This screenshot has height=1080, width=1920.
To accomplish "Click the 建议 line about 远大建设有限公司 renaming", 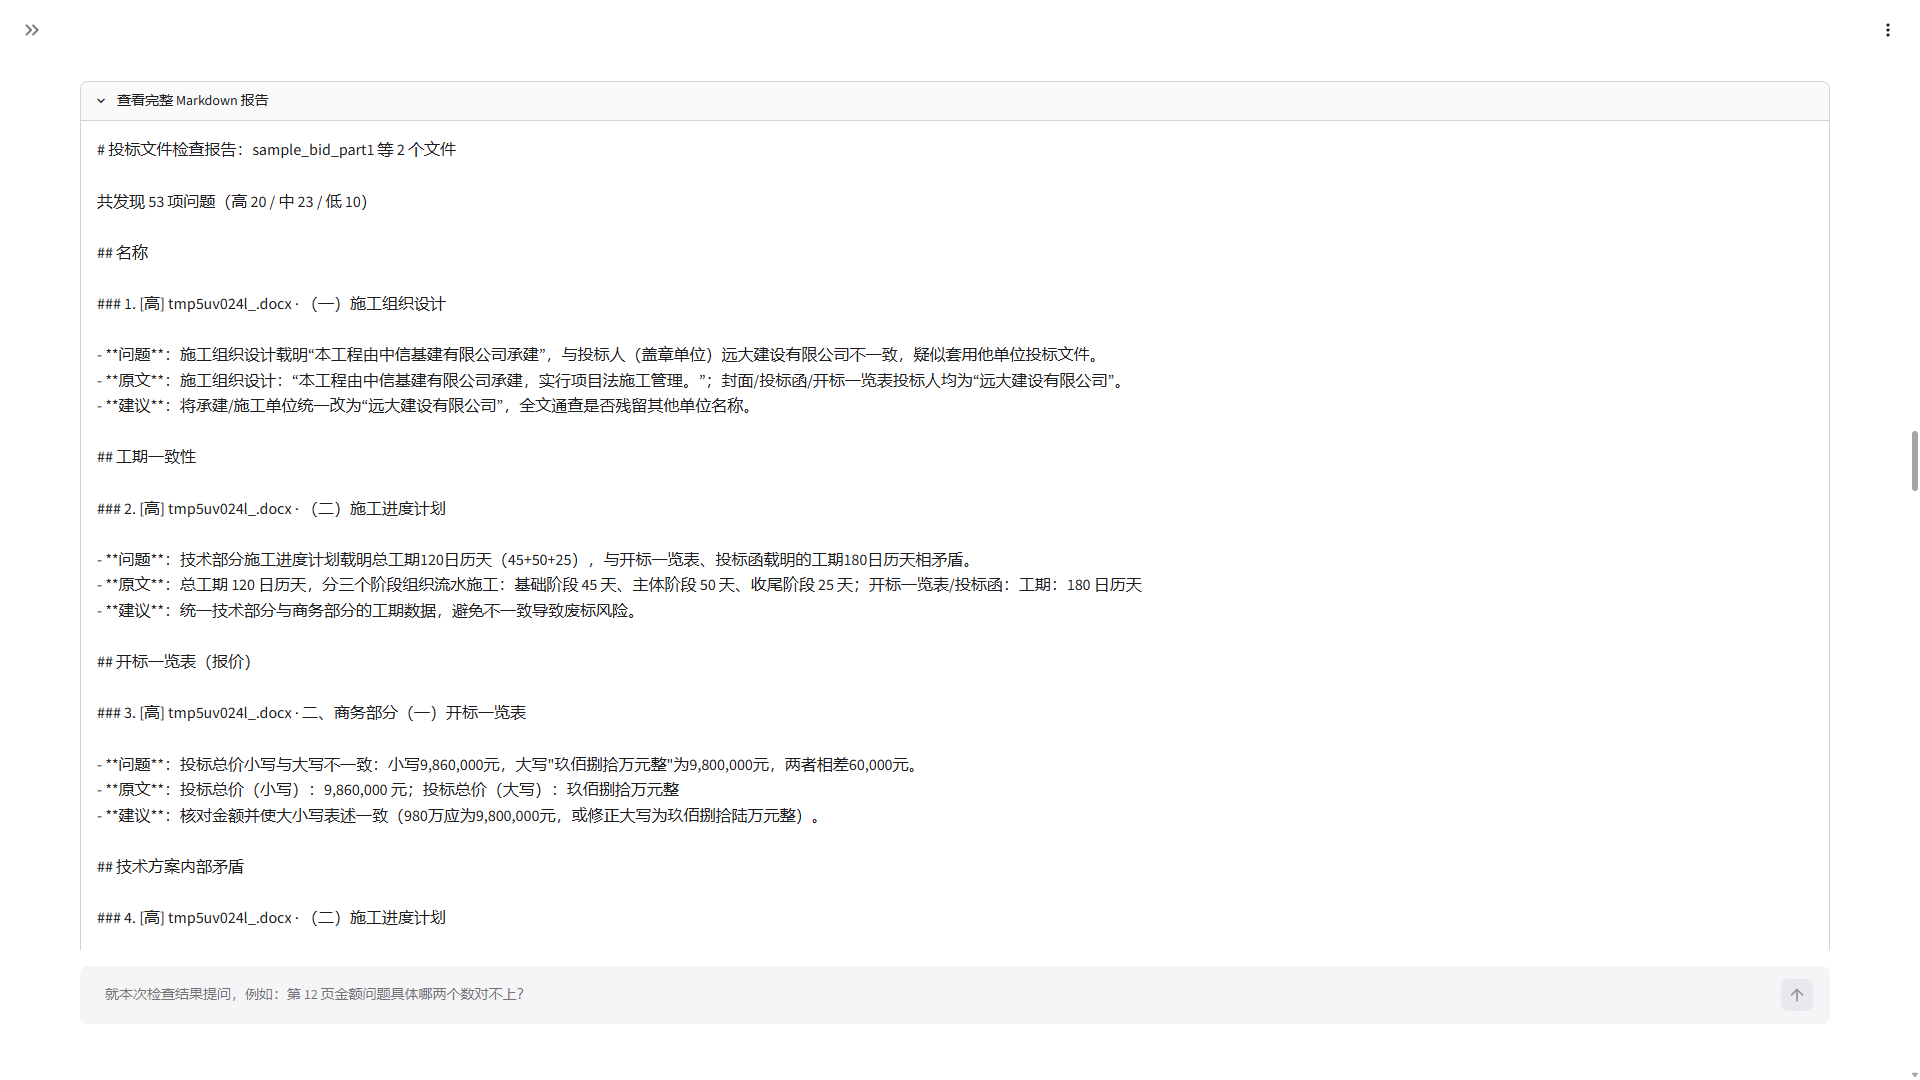I will [x=426, y=406].
